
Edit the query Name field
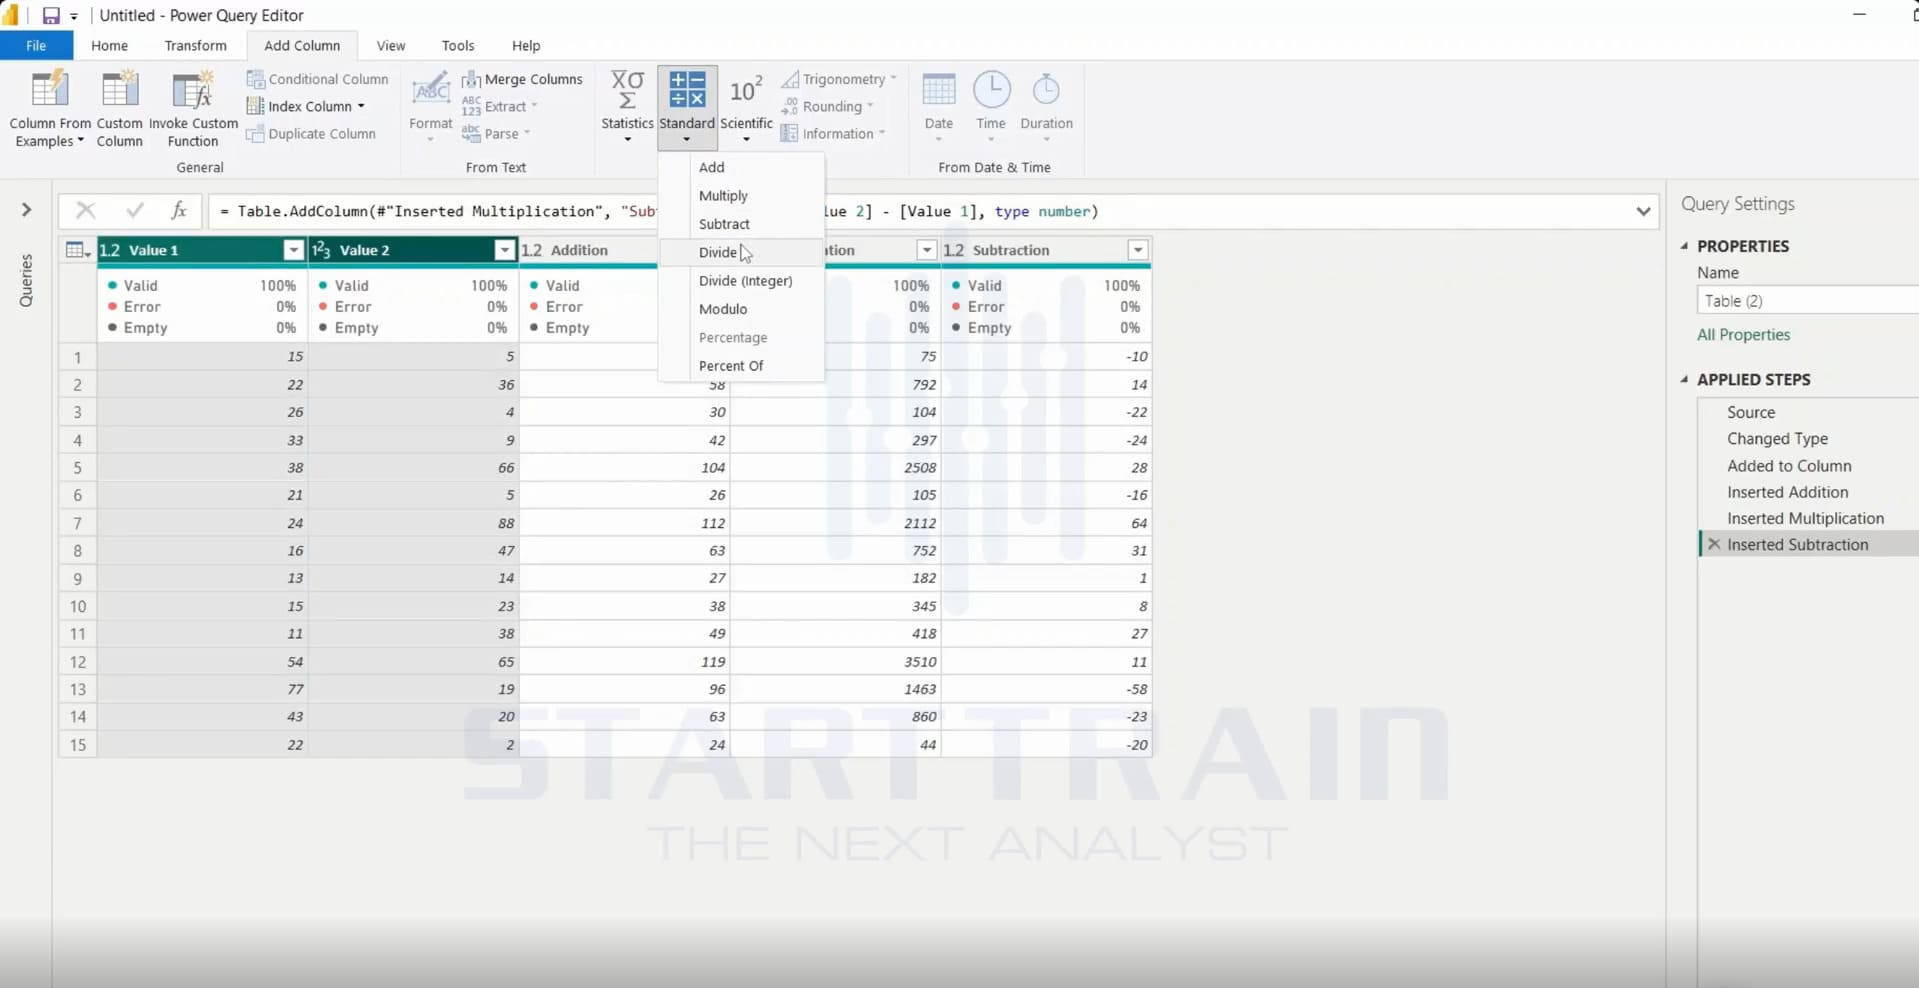coord(1808,301)
